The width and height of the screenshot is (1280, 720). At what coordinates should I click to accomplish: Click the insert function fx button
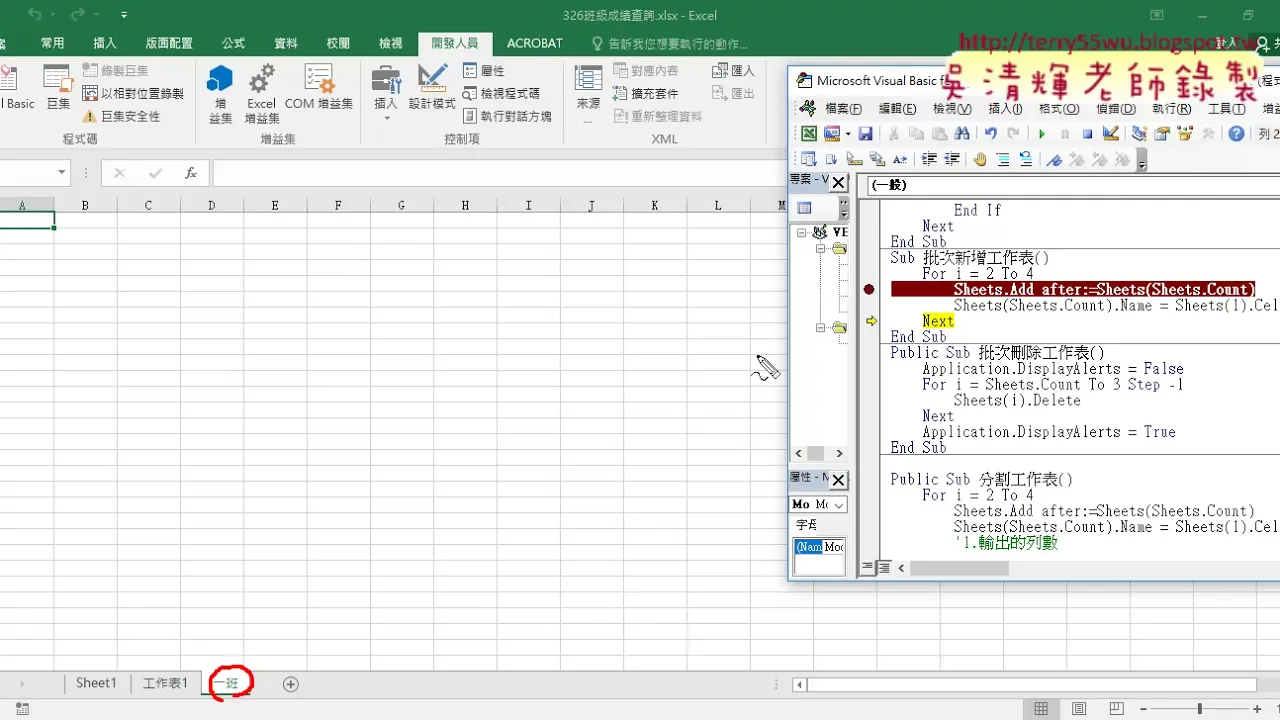coord(191,173)
